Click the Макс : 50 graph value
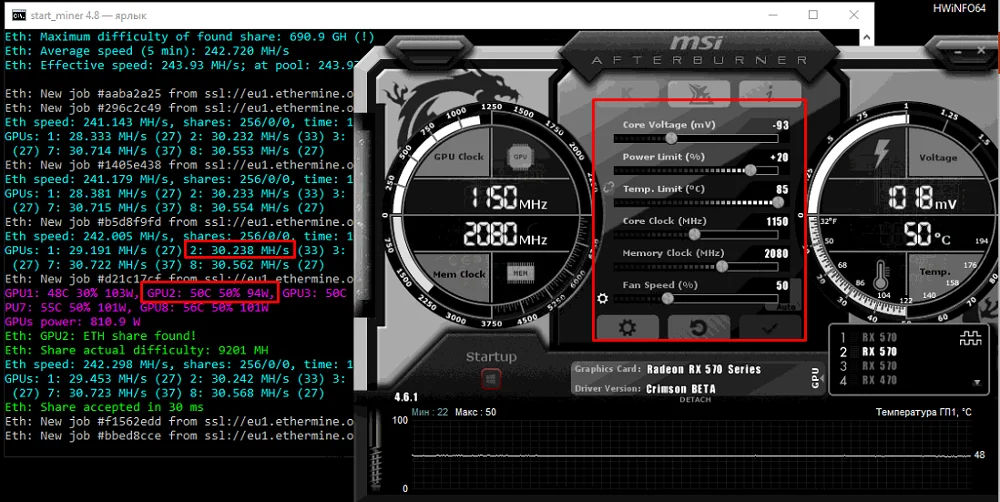Viewport: 1000px width, 502px height. pos(475,412)
